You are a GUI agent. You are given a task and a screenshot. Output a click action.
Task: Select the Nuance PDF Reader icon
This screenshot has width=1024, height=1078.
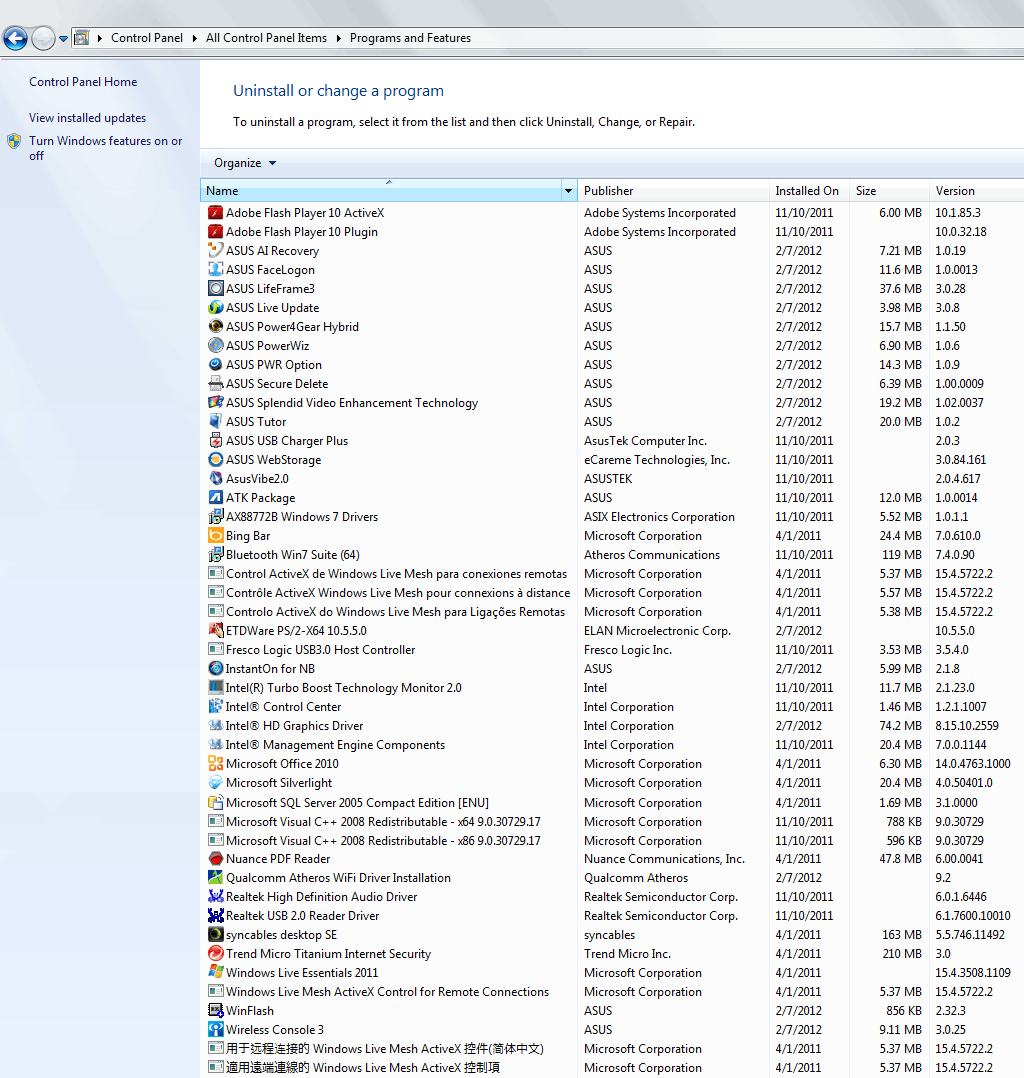pos(216,859)
